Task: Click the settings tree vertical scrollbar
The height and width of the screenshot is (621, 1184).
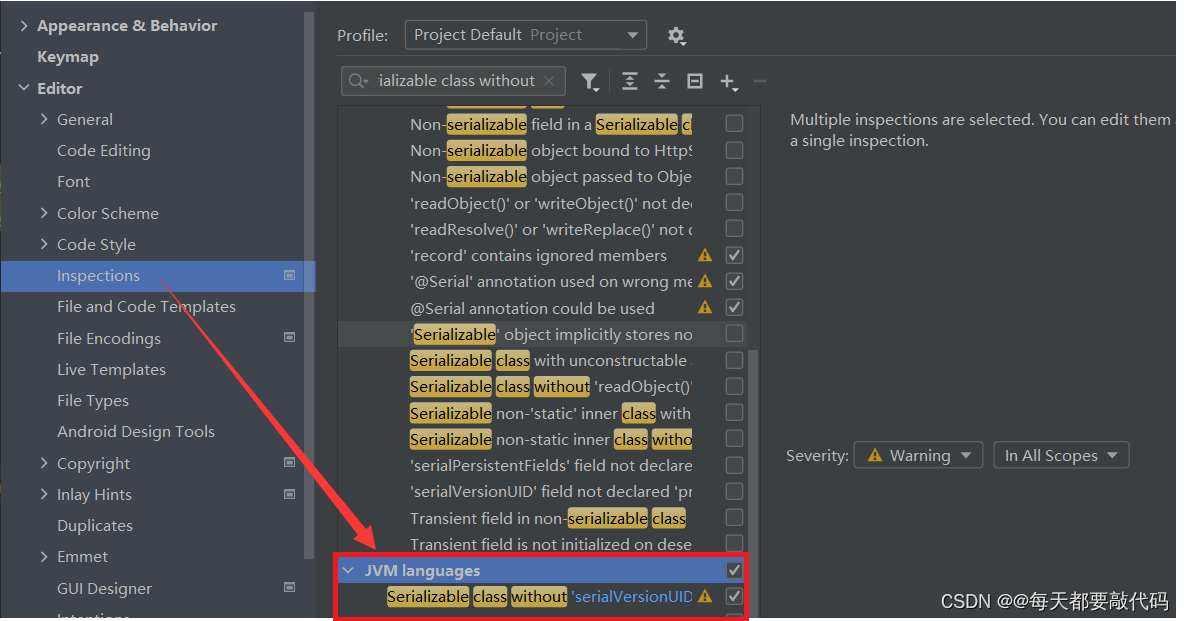Action: pos(309,286)
